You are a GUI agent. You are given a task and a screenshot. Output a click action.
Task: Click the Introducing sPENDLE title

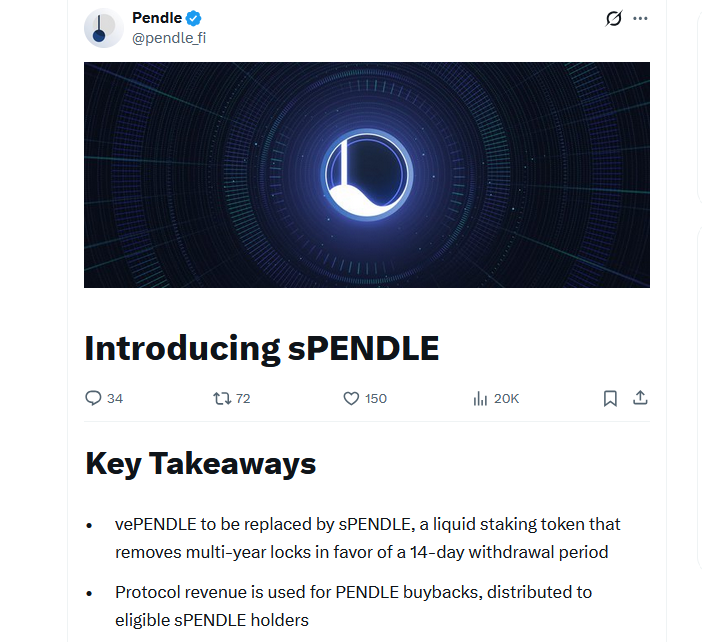coord(262,348)
